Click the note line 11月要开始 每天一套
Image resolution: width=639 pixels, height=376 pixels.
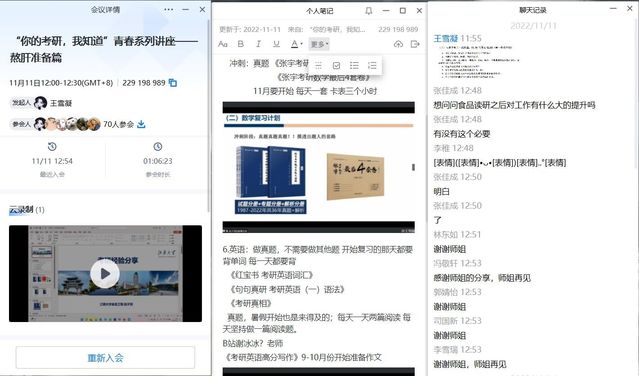pos(315,91)
